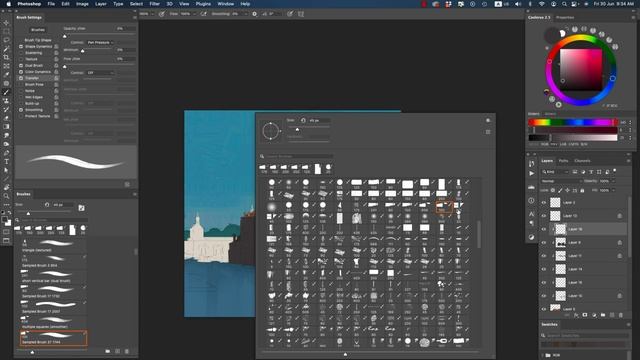The image size is (640, 360).
Task: Open the Brush Settings panel menu
Action: [134, 18]
